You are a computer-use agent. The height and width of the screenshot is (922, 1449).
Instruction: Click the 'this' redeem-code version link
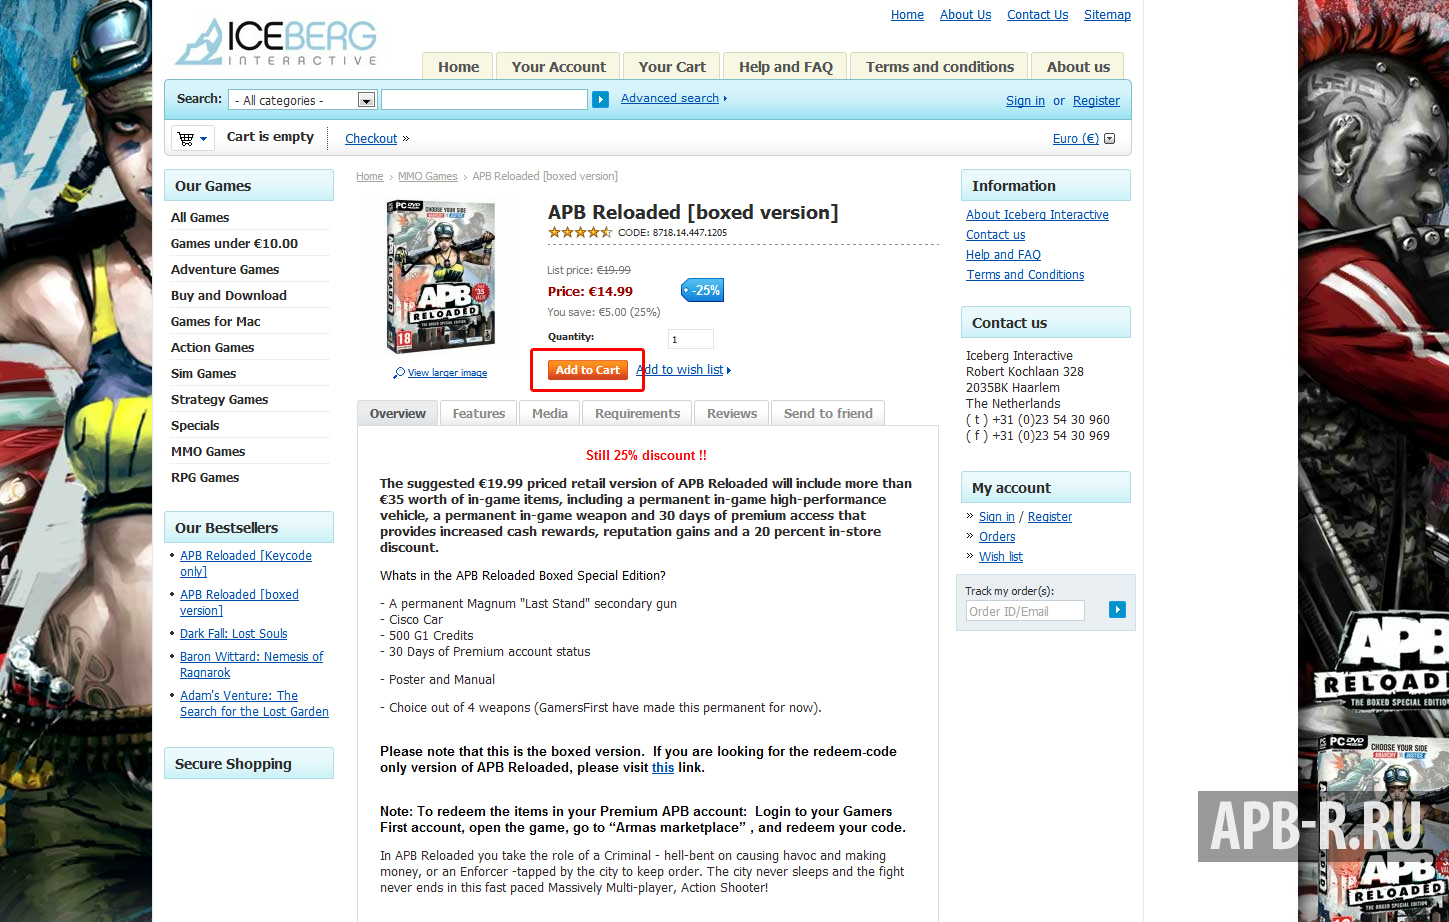[663, 768]
